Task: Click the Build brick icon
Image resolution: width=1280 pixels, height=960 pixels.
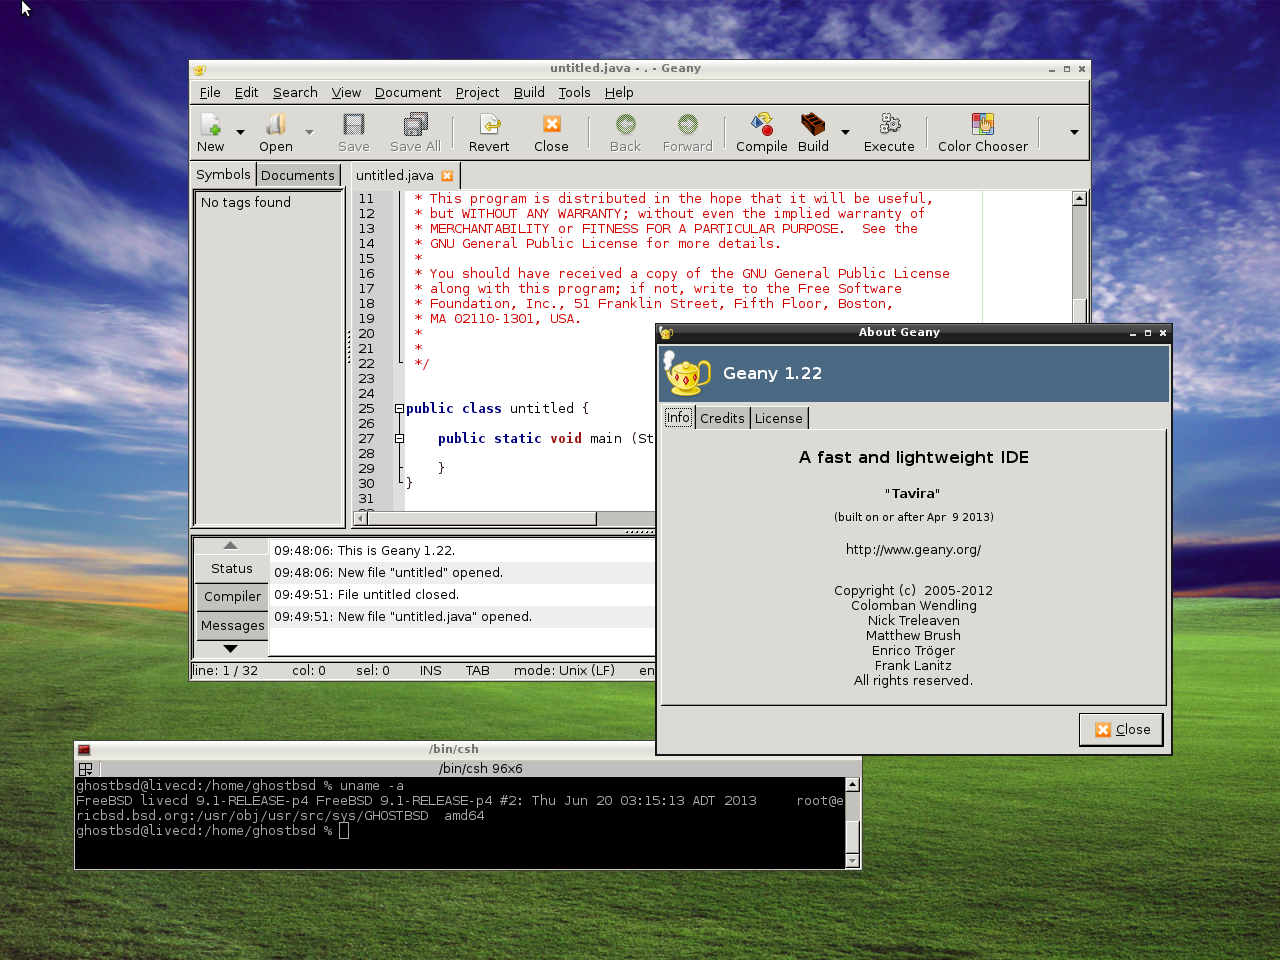Action: pyautogui.click(x=813, y=124)
